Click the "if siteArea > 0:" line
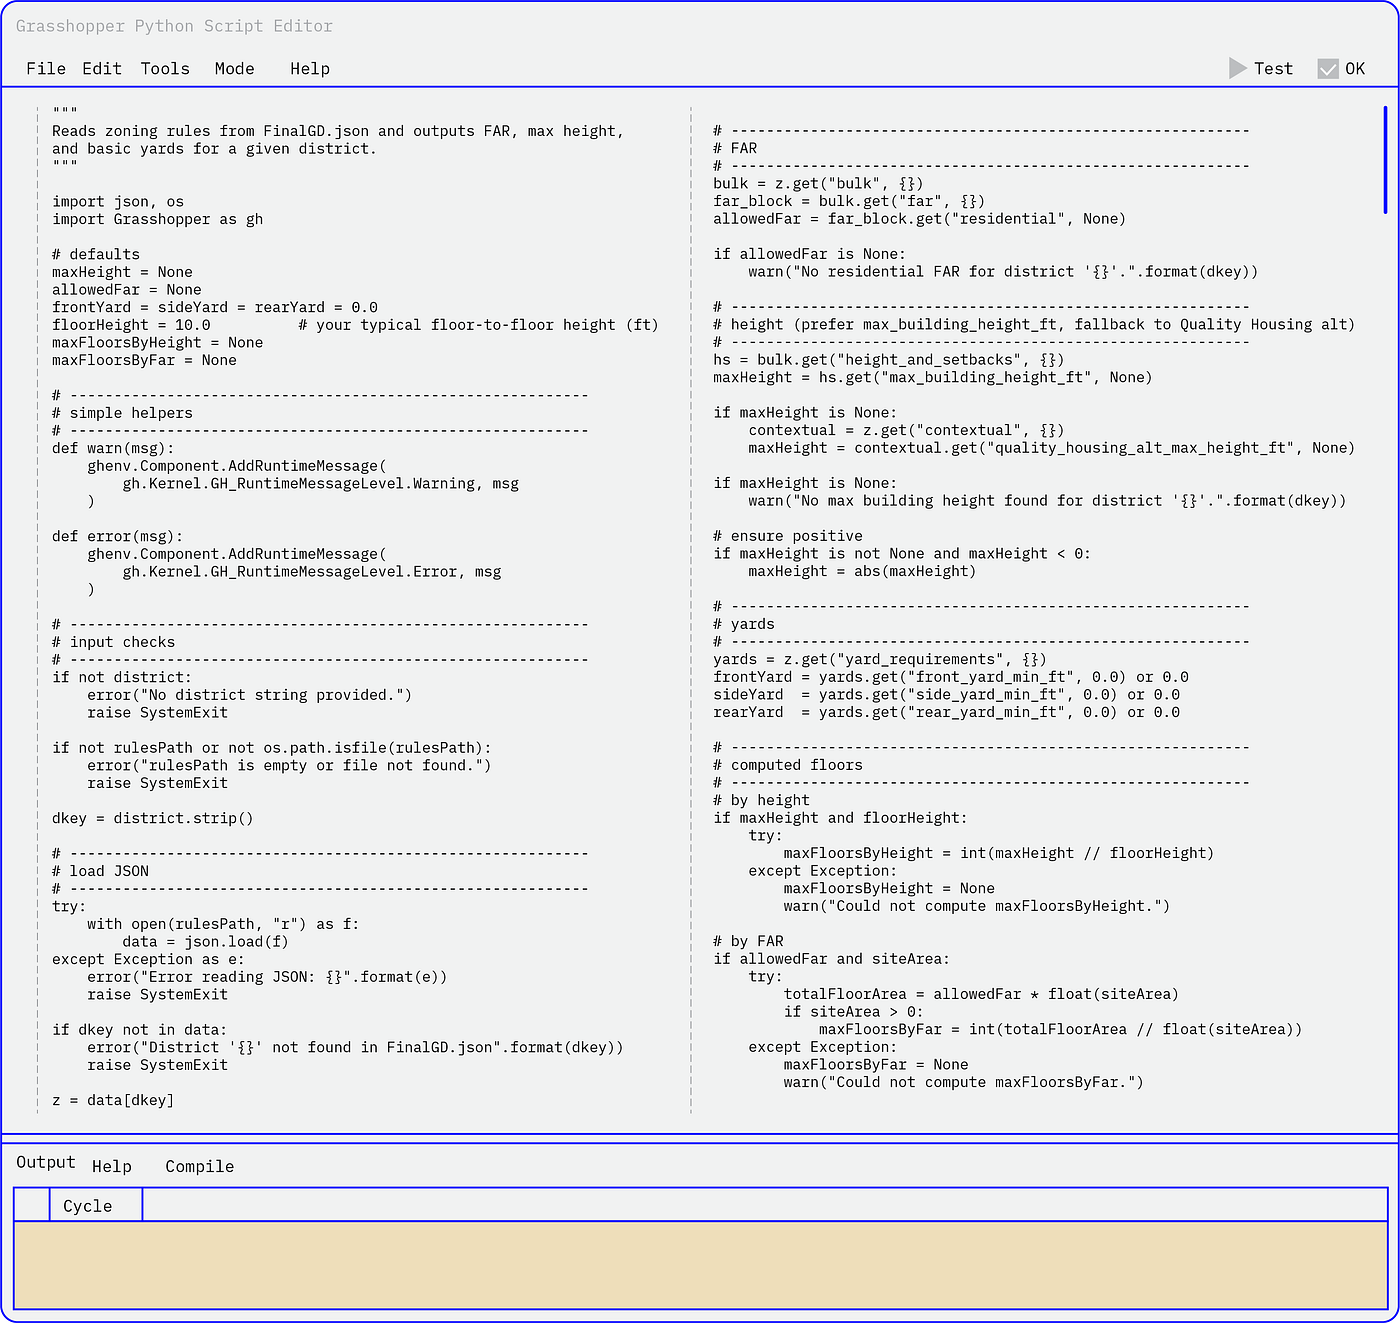Viewport: 1400px width, 1323px height. pos(853,1012)
